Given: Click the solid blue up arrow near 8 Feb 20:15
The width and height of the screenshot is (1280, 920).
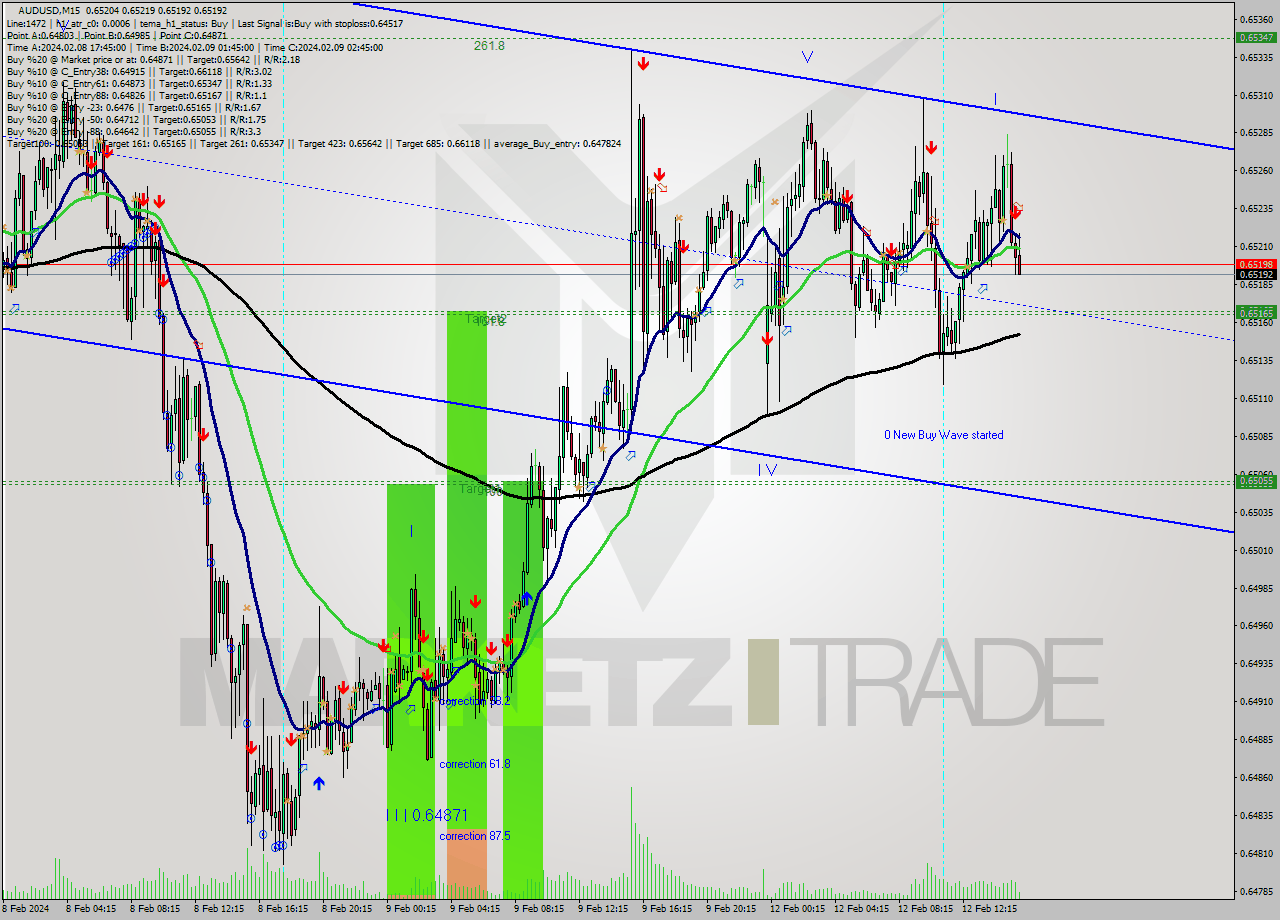Looking at the screenshot, I should click(318, 784).
